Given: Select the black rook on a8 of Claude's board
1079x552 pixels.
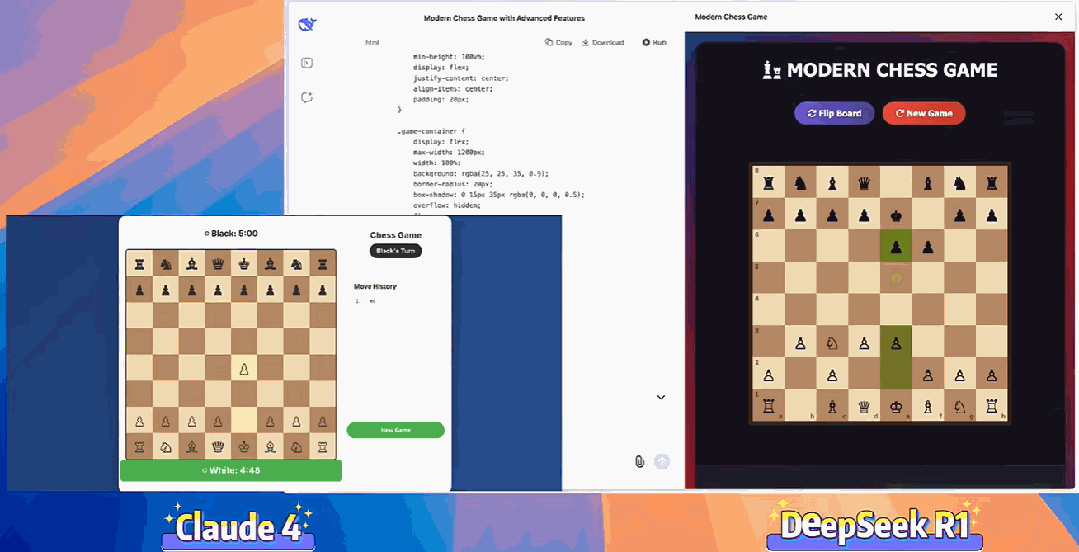Looking at the screenshot, I should [x=139, y=263].
